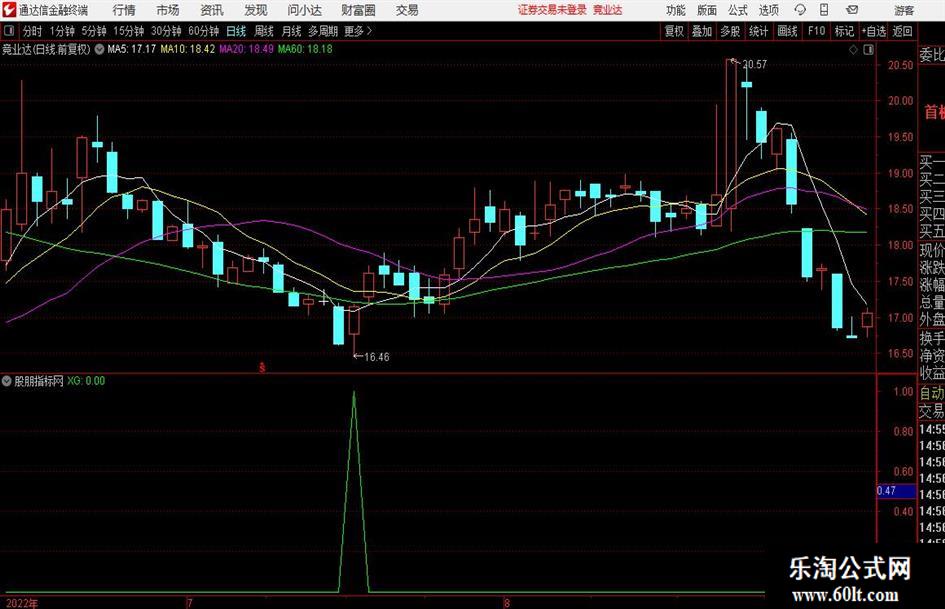Expand the 股朋指标网 indicator dropdown arrow
This screenshot has width=945, height=609.
7,381
